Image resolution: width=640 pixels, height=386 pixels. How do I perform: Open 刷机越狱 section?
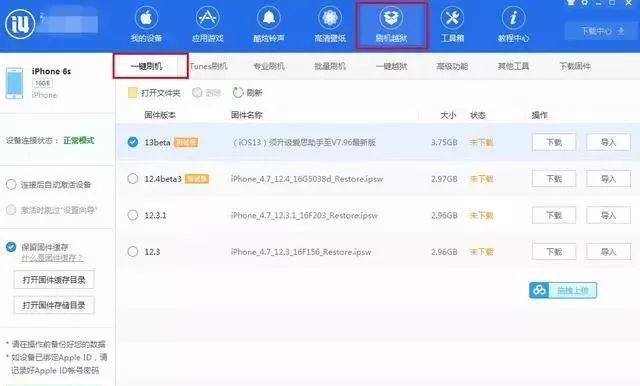(x=391, y=25)
